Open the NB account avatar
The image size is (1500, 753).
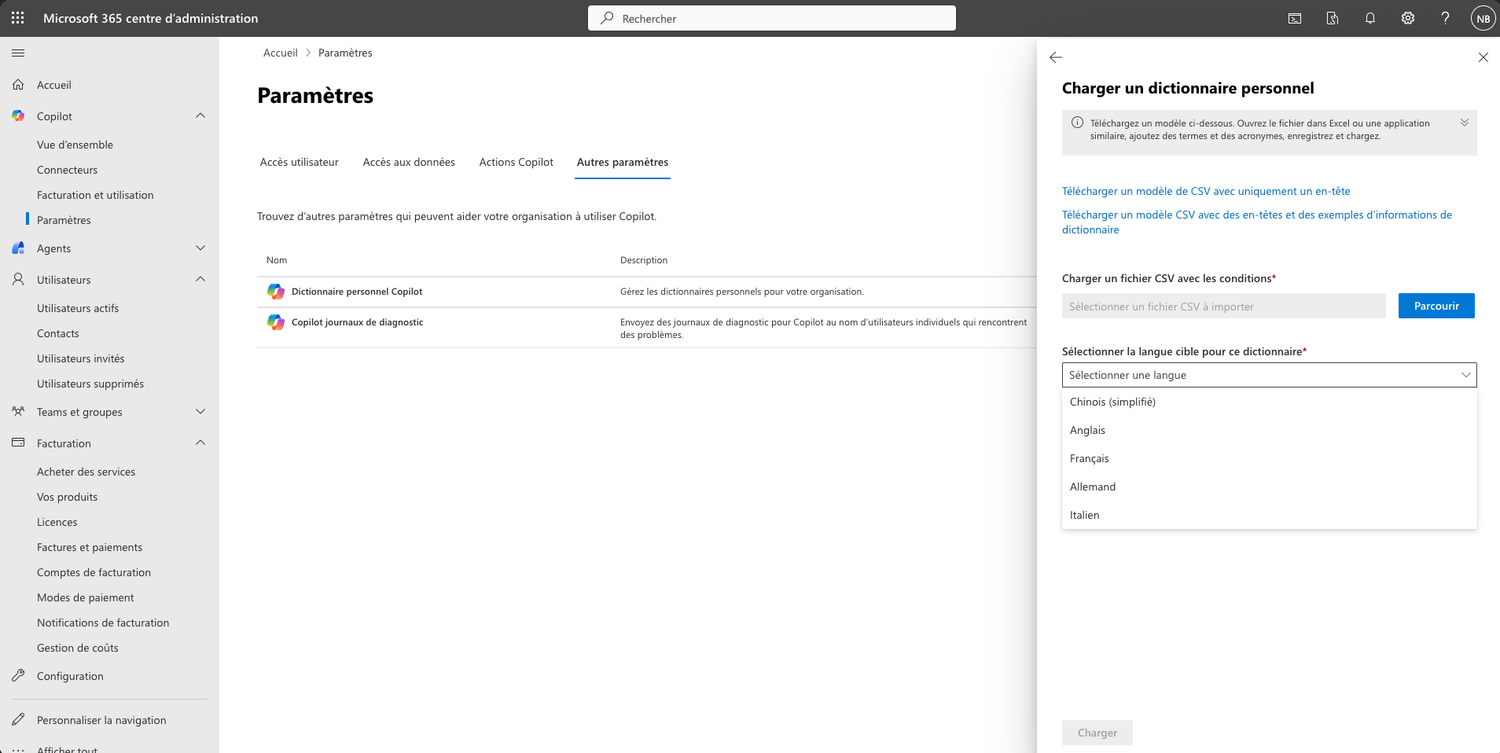point(1481,18)
